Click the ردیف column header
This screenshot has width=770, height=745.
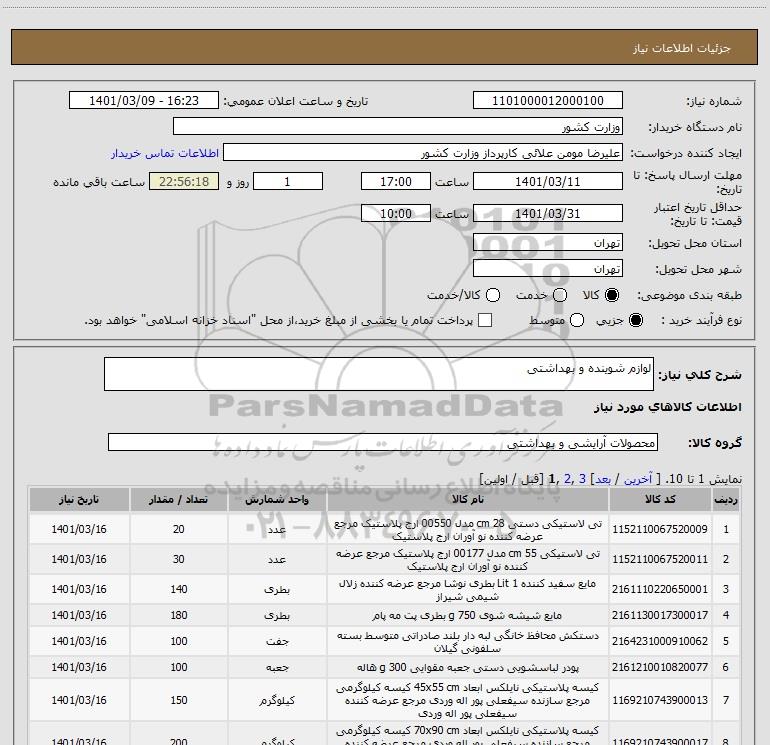(726, 499)
